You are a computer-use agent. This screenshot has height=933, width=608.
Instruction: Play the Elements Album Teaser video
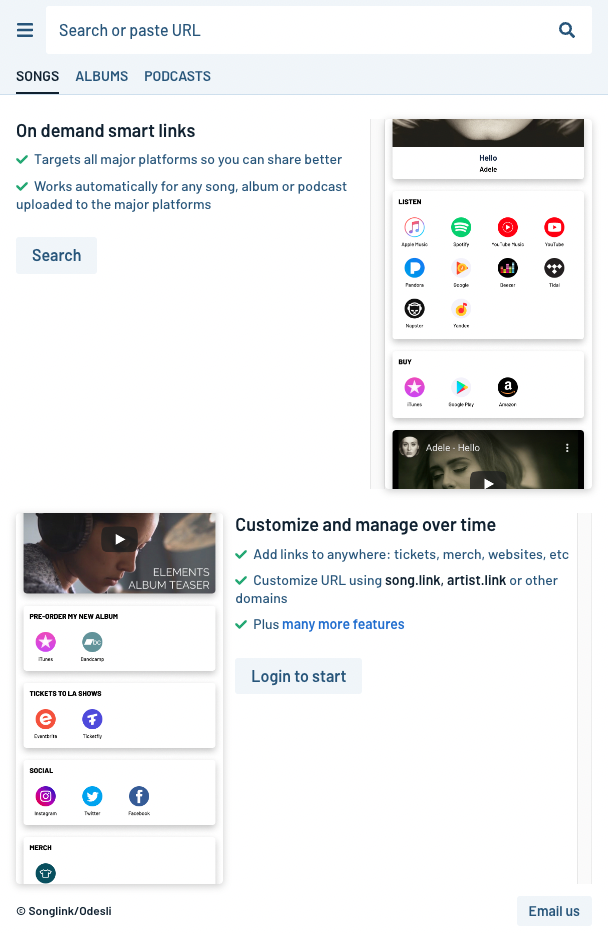click(x=119, y=539)
